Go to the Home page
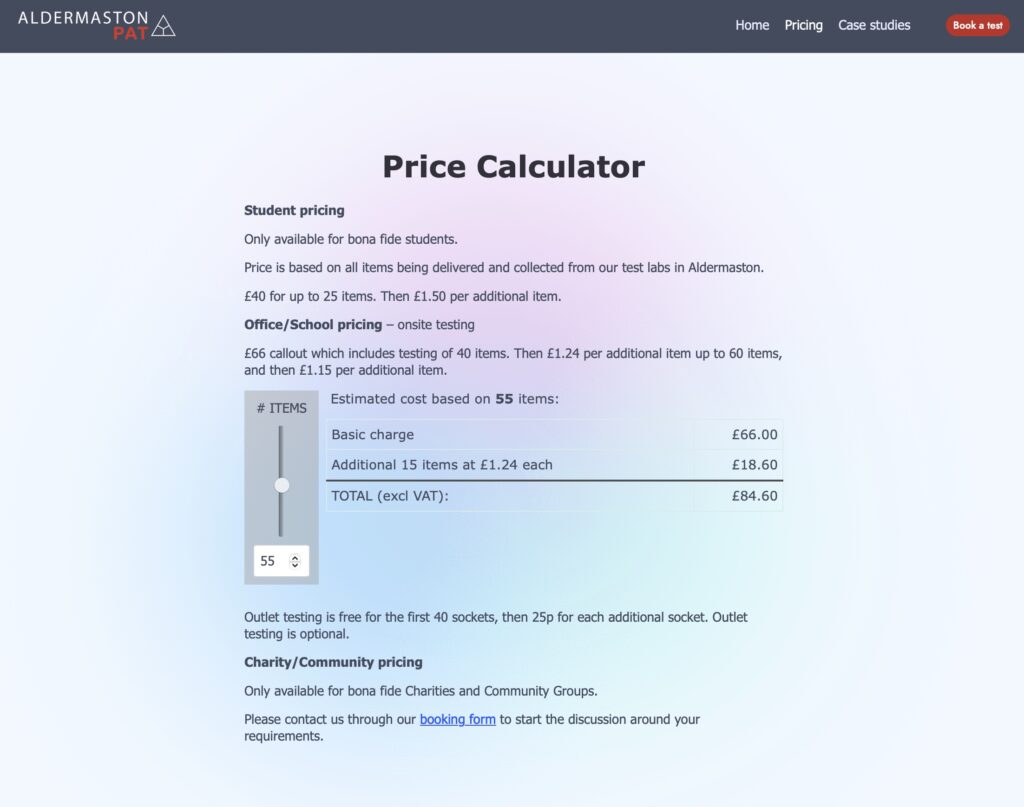This screenshot has height=807, width=1024. point(752,25)
